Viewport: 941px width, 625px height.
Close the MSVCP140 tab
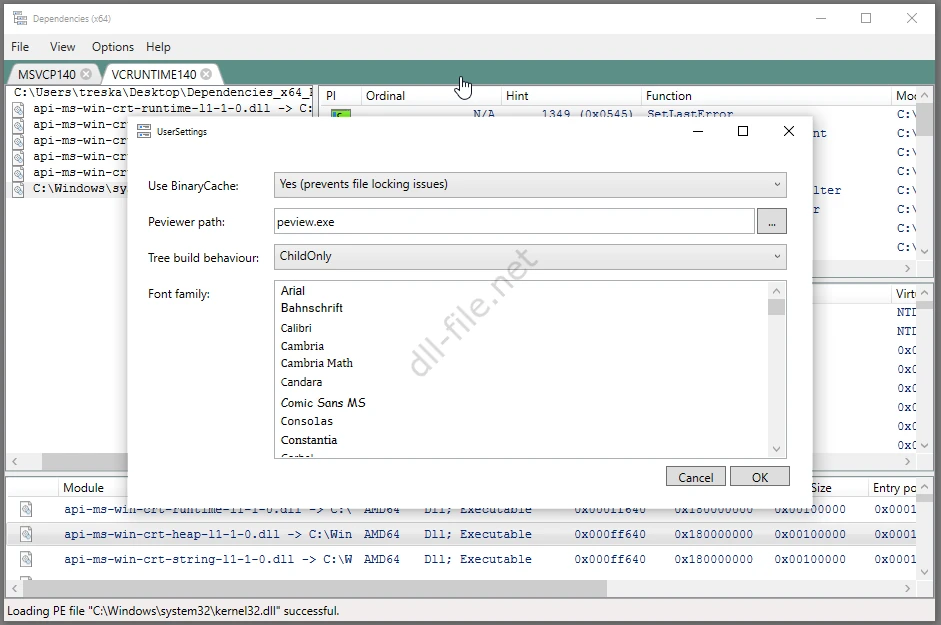[86, 74]
